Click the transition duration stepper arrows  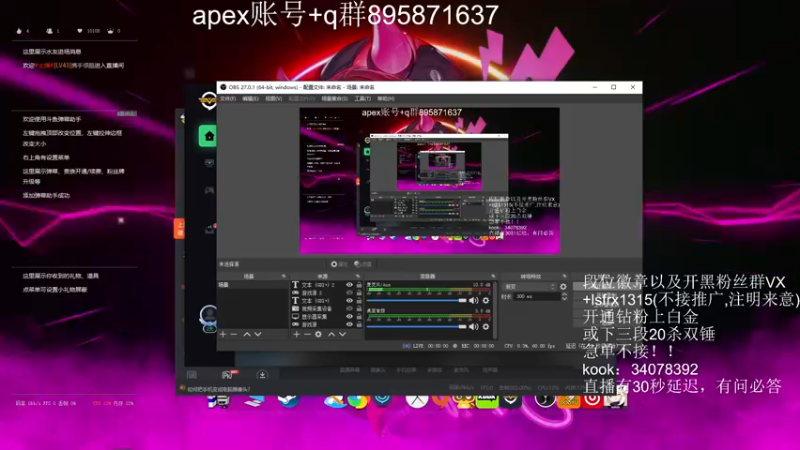pos(564,296)
